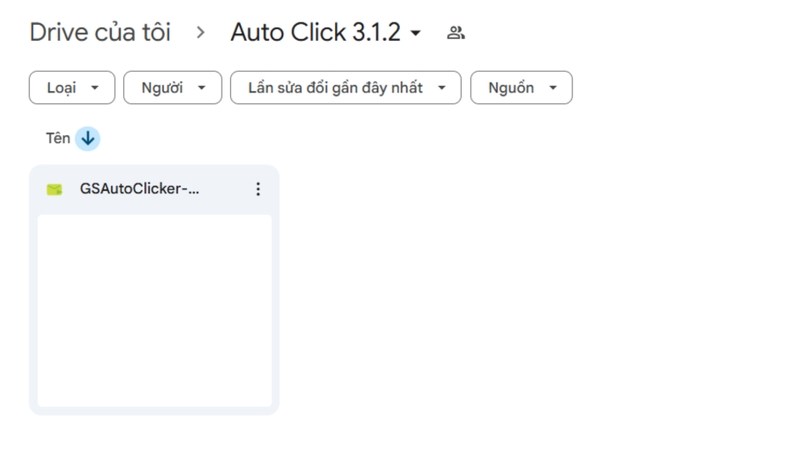Screen dimensions: 800x450
Task: Click the arrow in Lần sửa đổi gần đây nhất
Action: point(442,88)
